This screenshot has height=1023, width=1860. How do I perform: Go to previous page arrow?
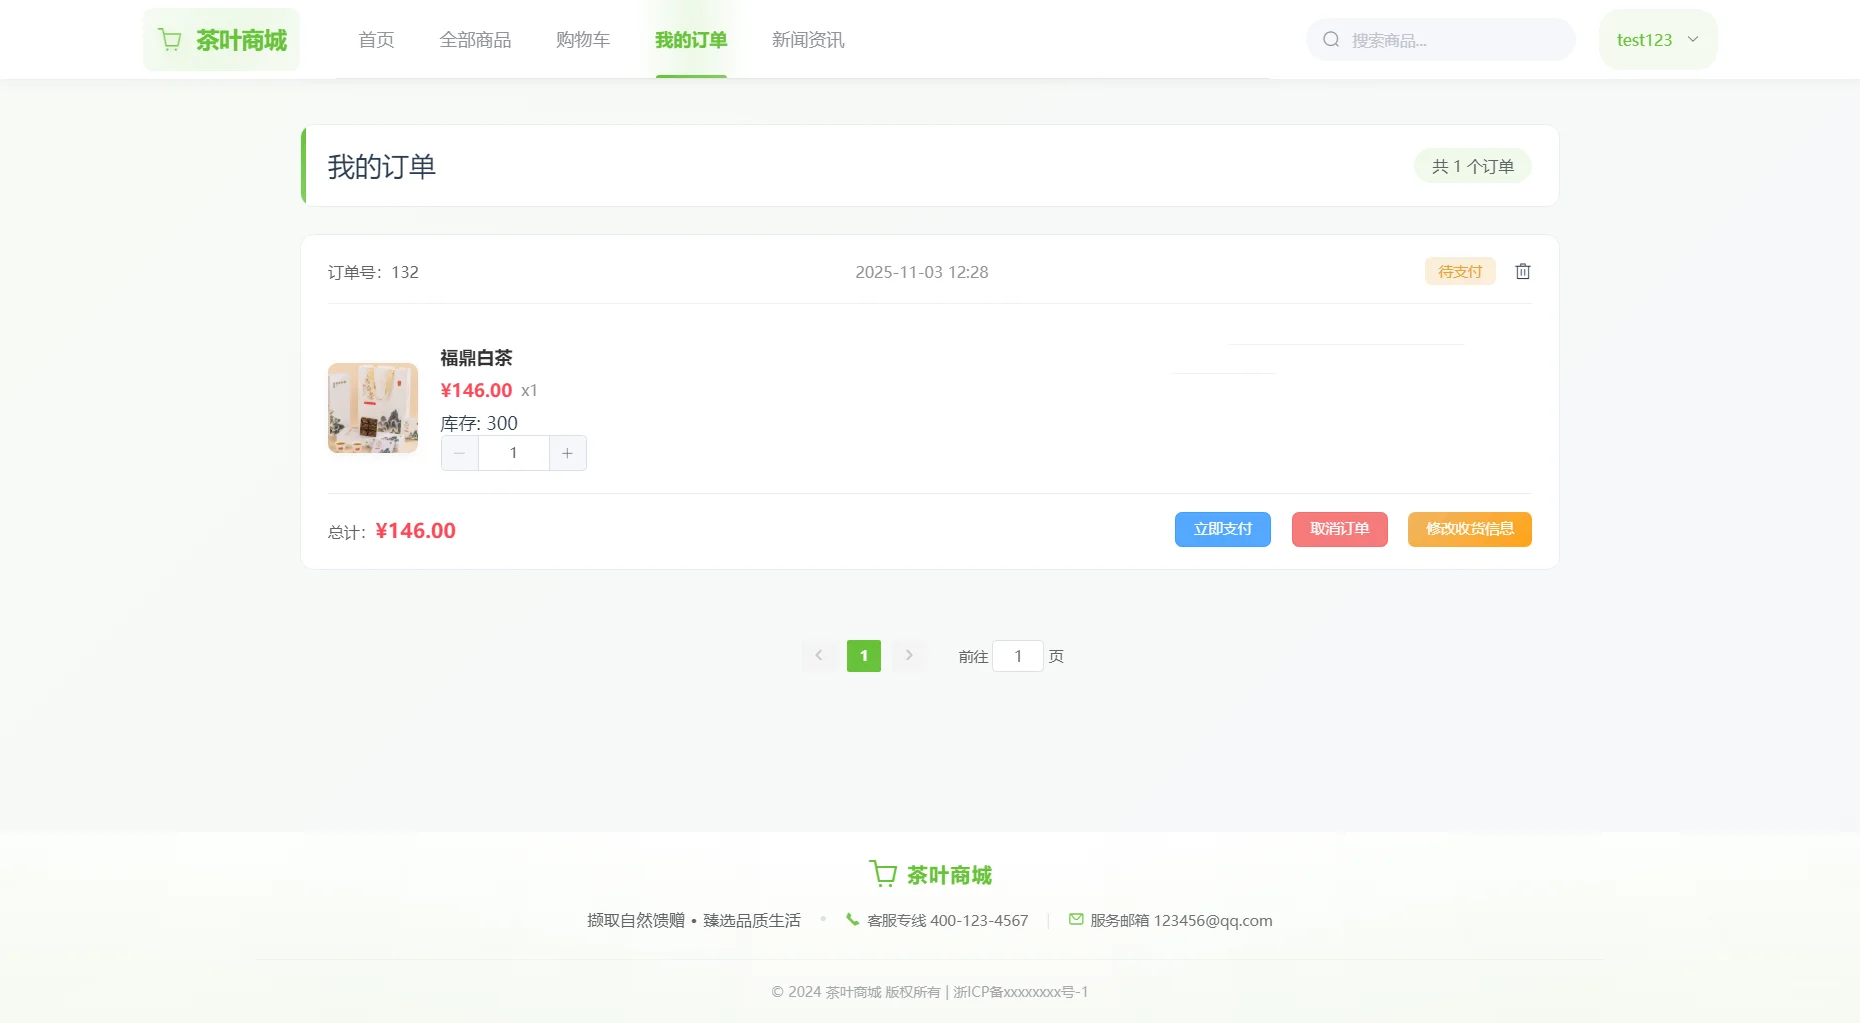point(818,656)
